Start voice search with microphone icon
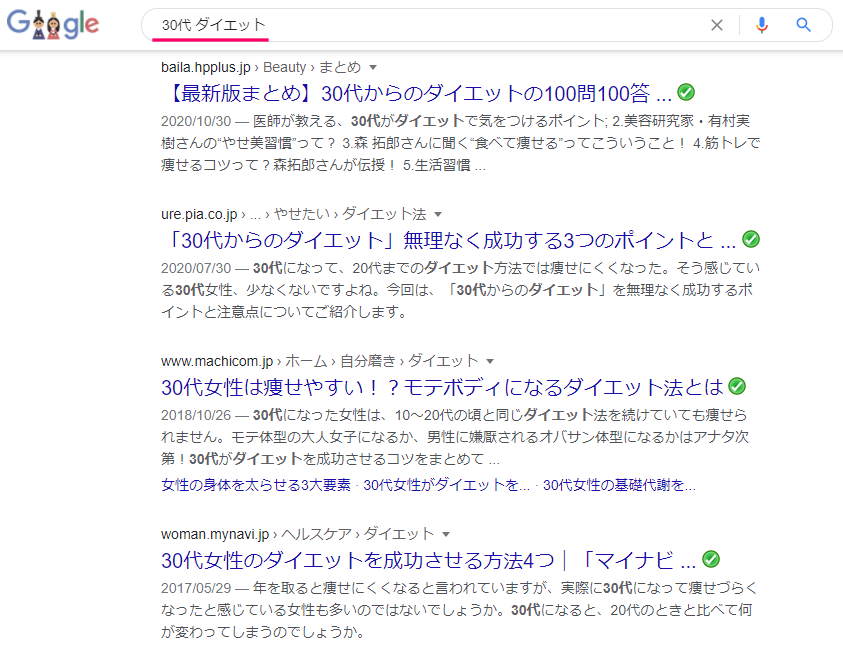This screenshot has height=654, width=843. click(x=761, y=25)
